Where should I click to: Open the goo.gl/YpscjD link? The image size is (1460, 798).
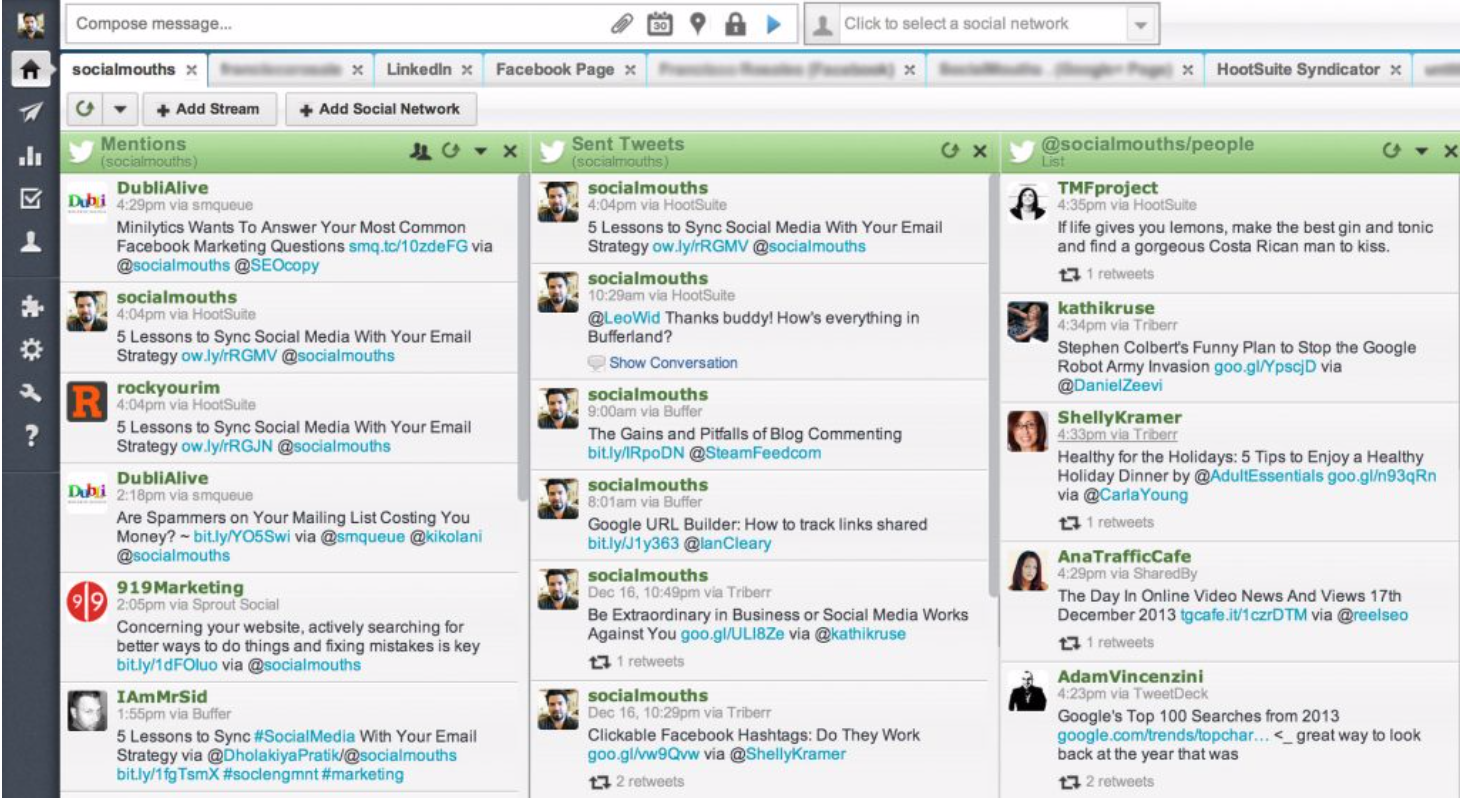pos(1263,367)
